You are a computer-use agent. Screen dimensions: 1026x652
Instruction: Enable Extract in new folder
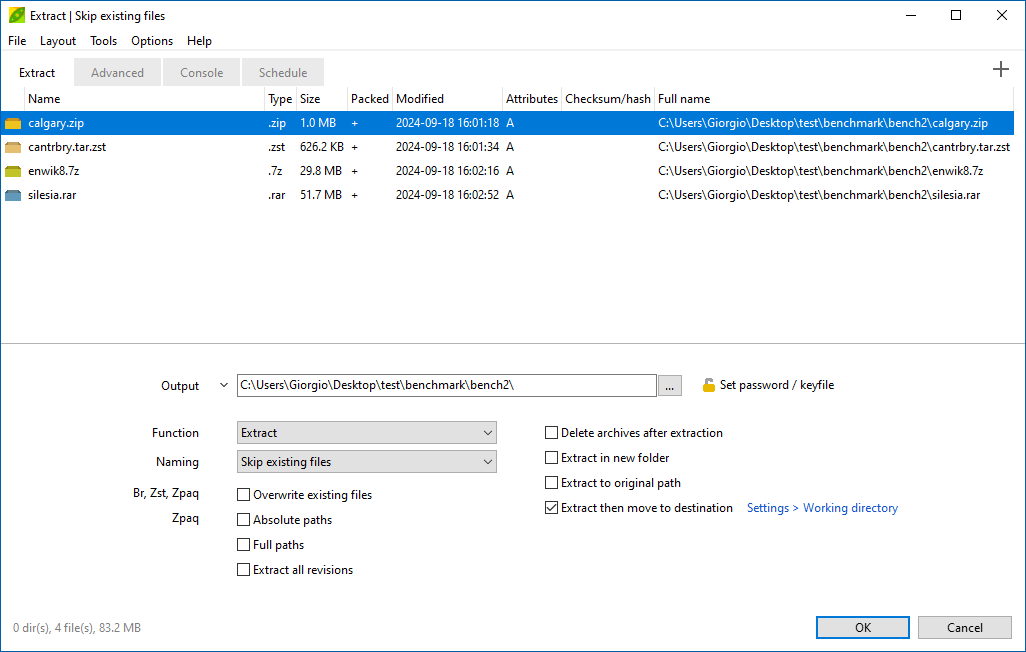pos(551,457)
